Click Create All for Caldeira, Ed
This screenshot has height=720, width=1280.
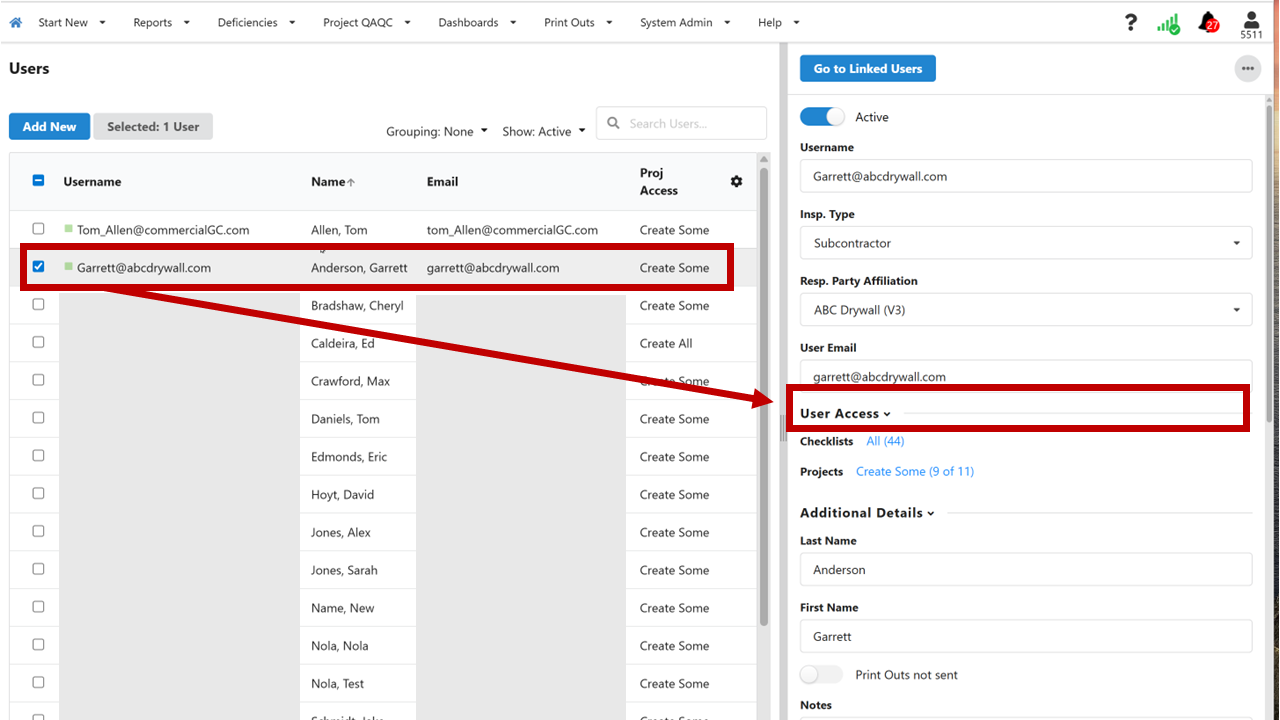[x=666, y=343]
